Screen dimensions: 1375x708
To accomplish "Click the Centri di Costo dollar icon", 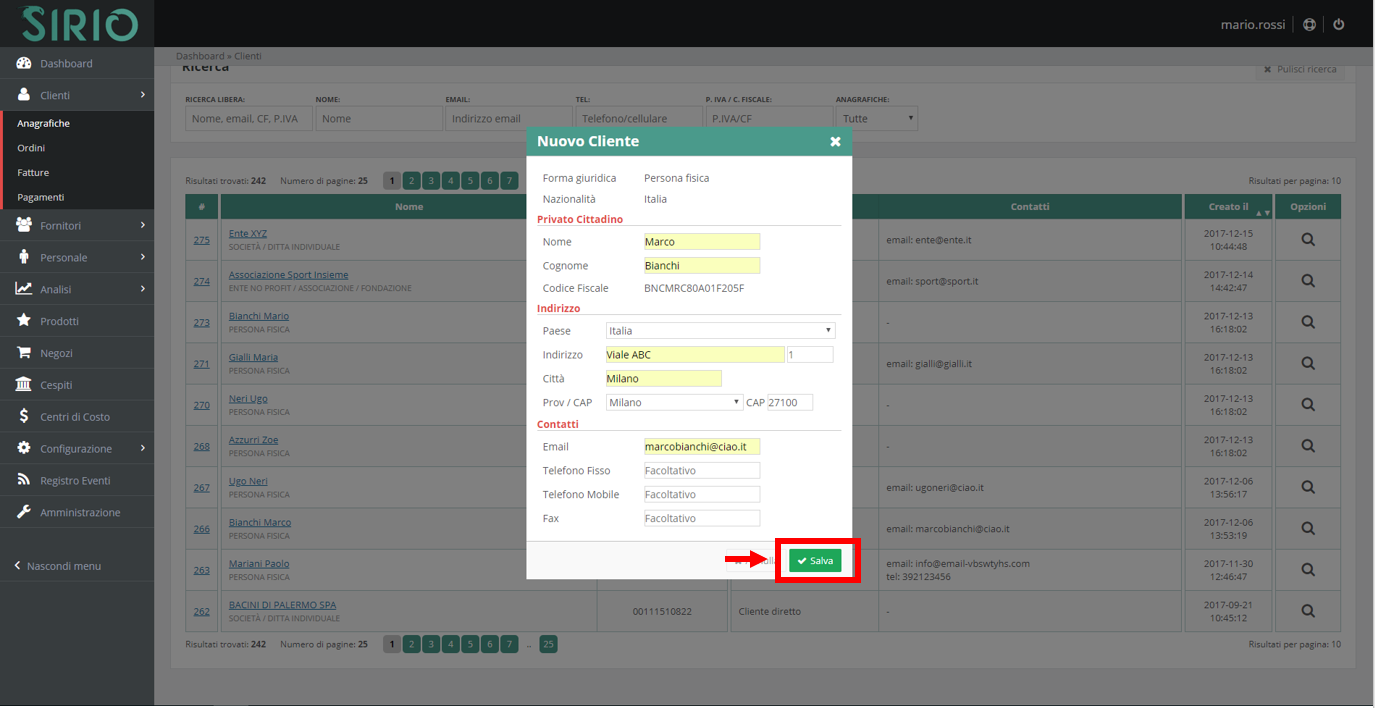I will (x=24, y=416).
